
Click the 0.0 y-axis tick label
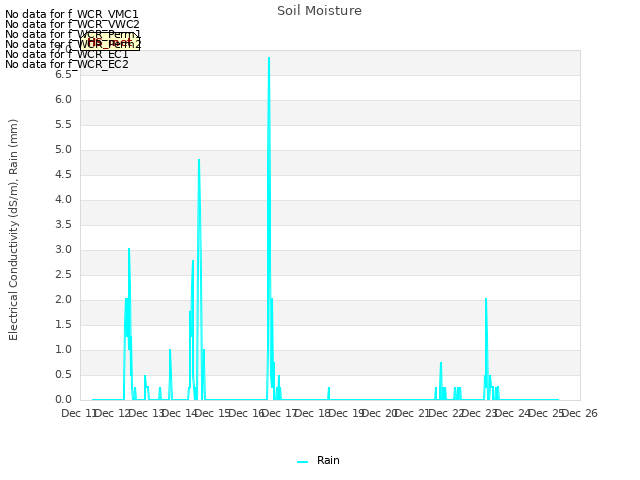click(x=63, y=400)
